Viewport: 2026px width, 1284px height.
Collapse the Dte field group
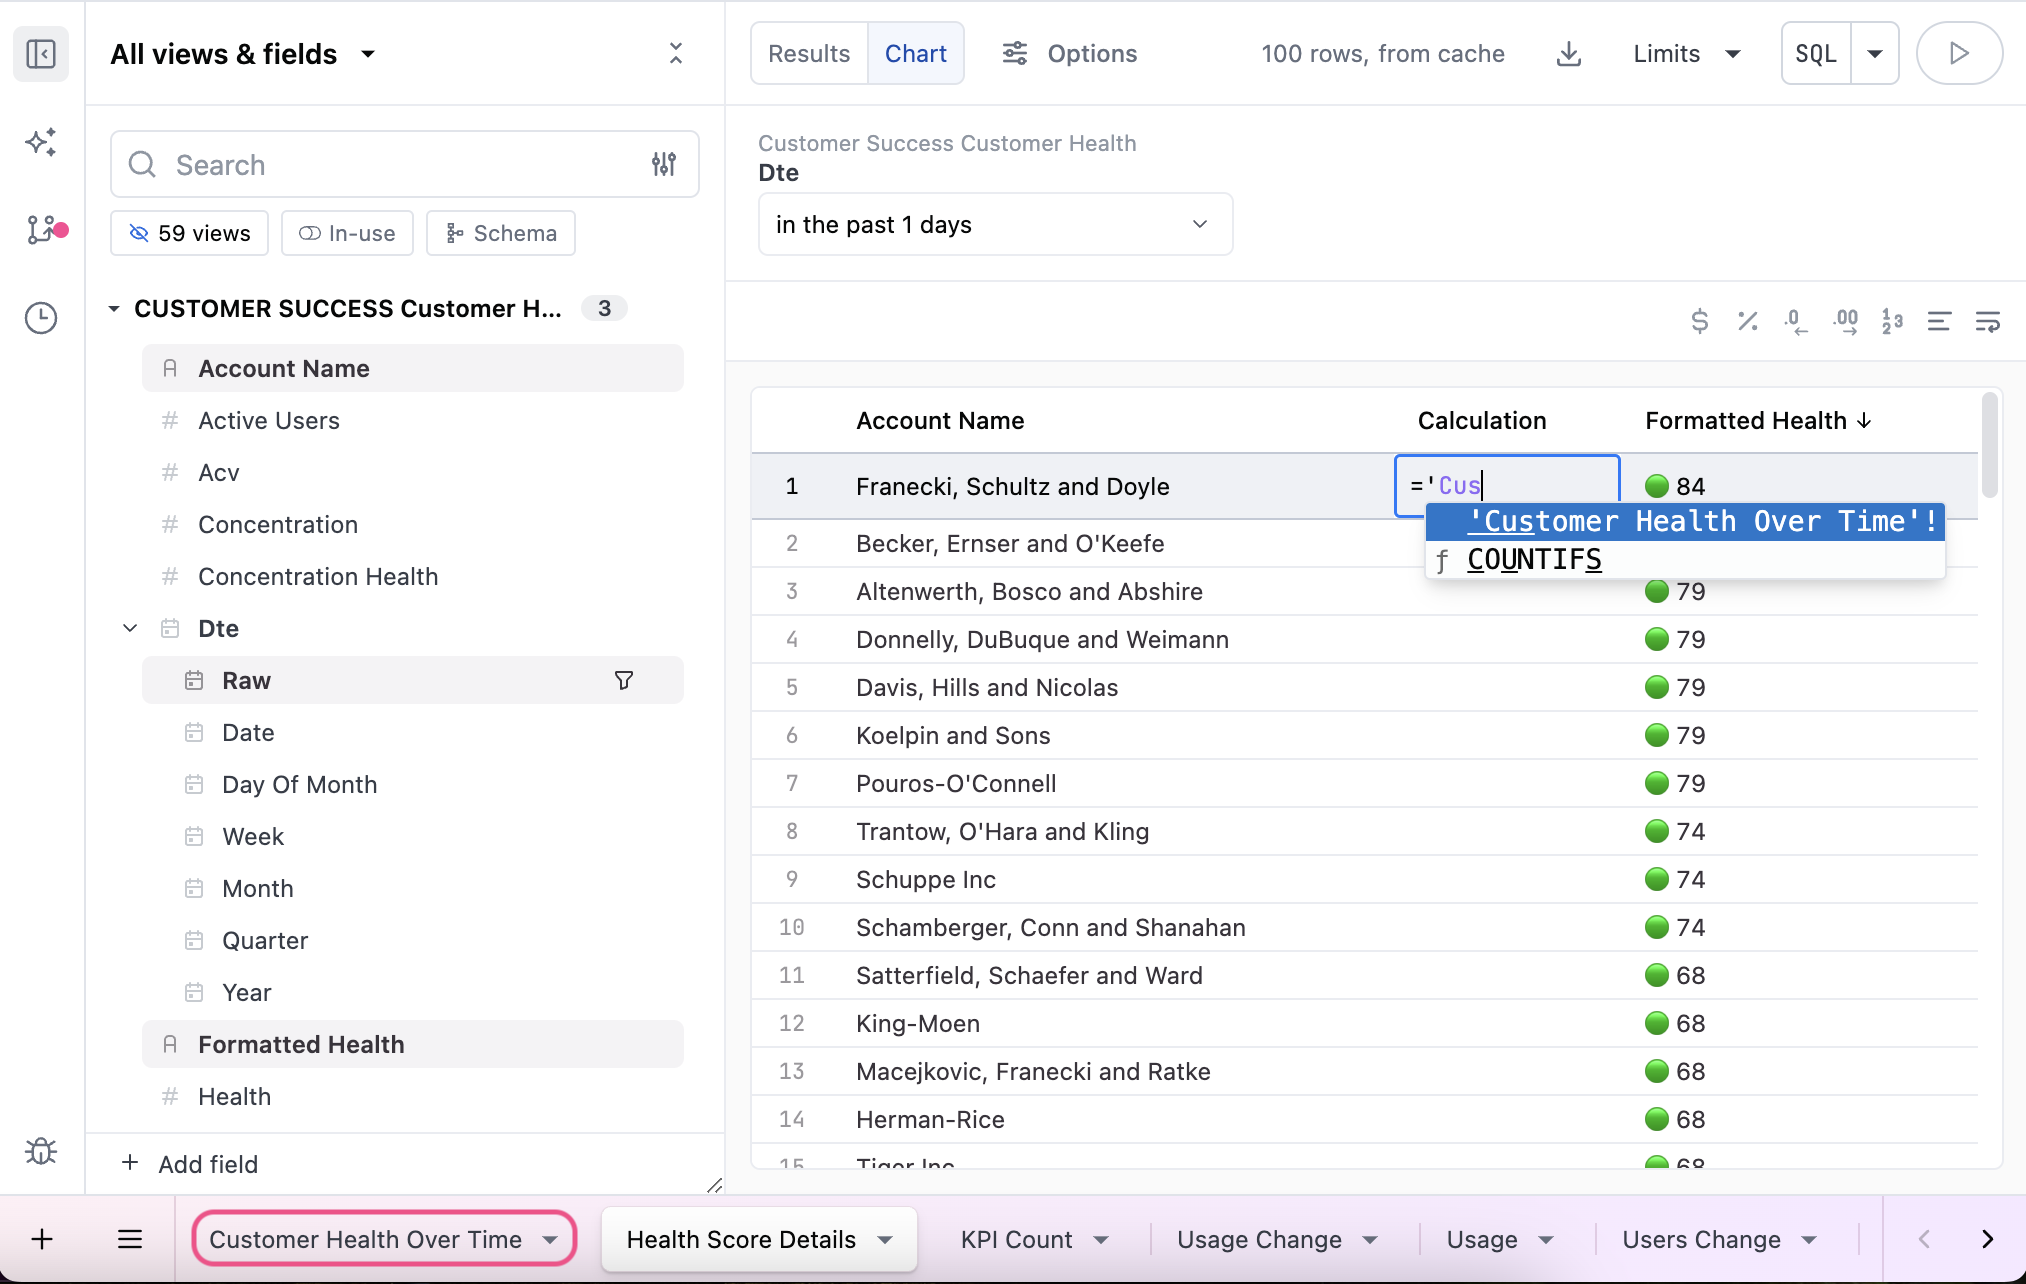pos(130,628)
